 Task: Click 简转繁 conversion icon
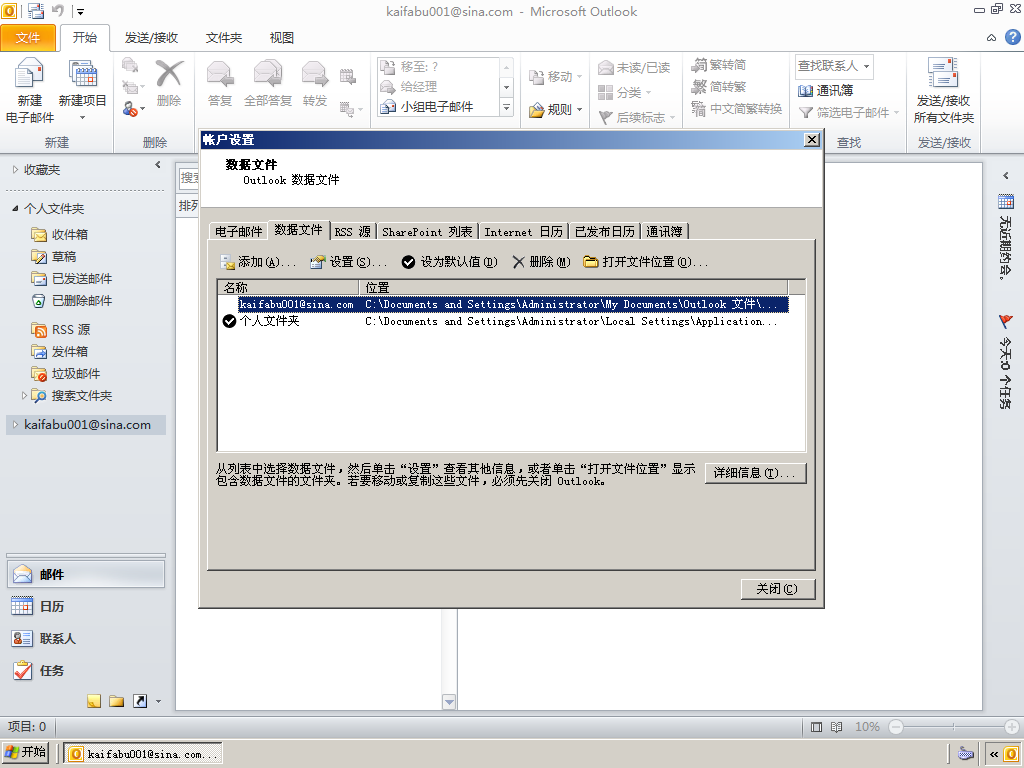pyautogui.click(x=719, y=87)
